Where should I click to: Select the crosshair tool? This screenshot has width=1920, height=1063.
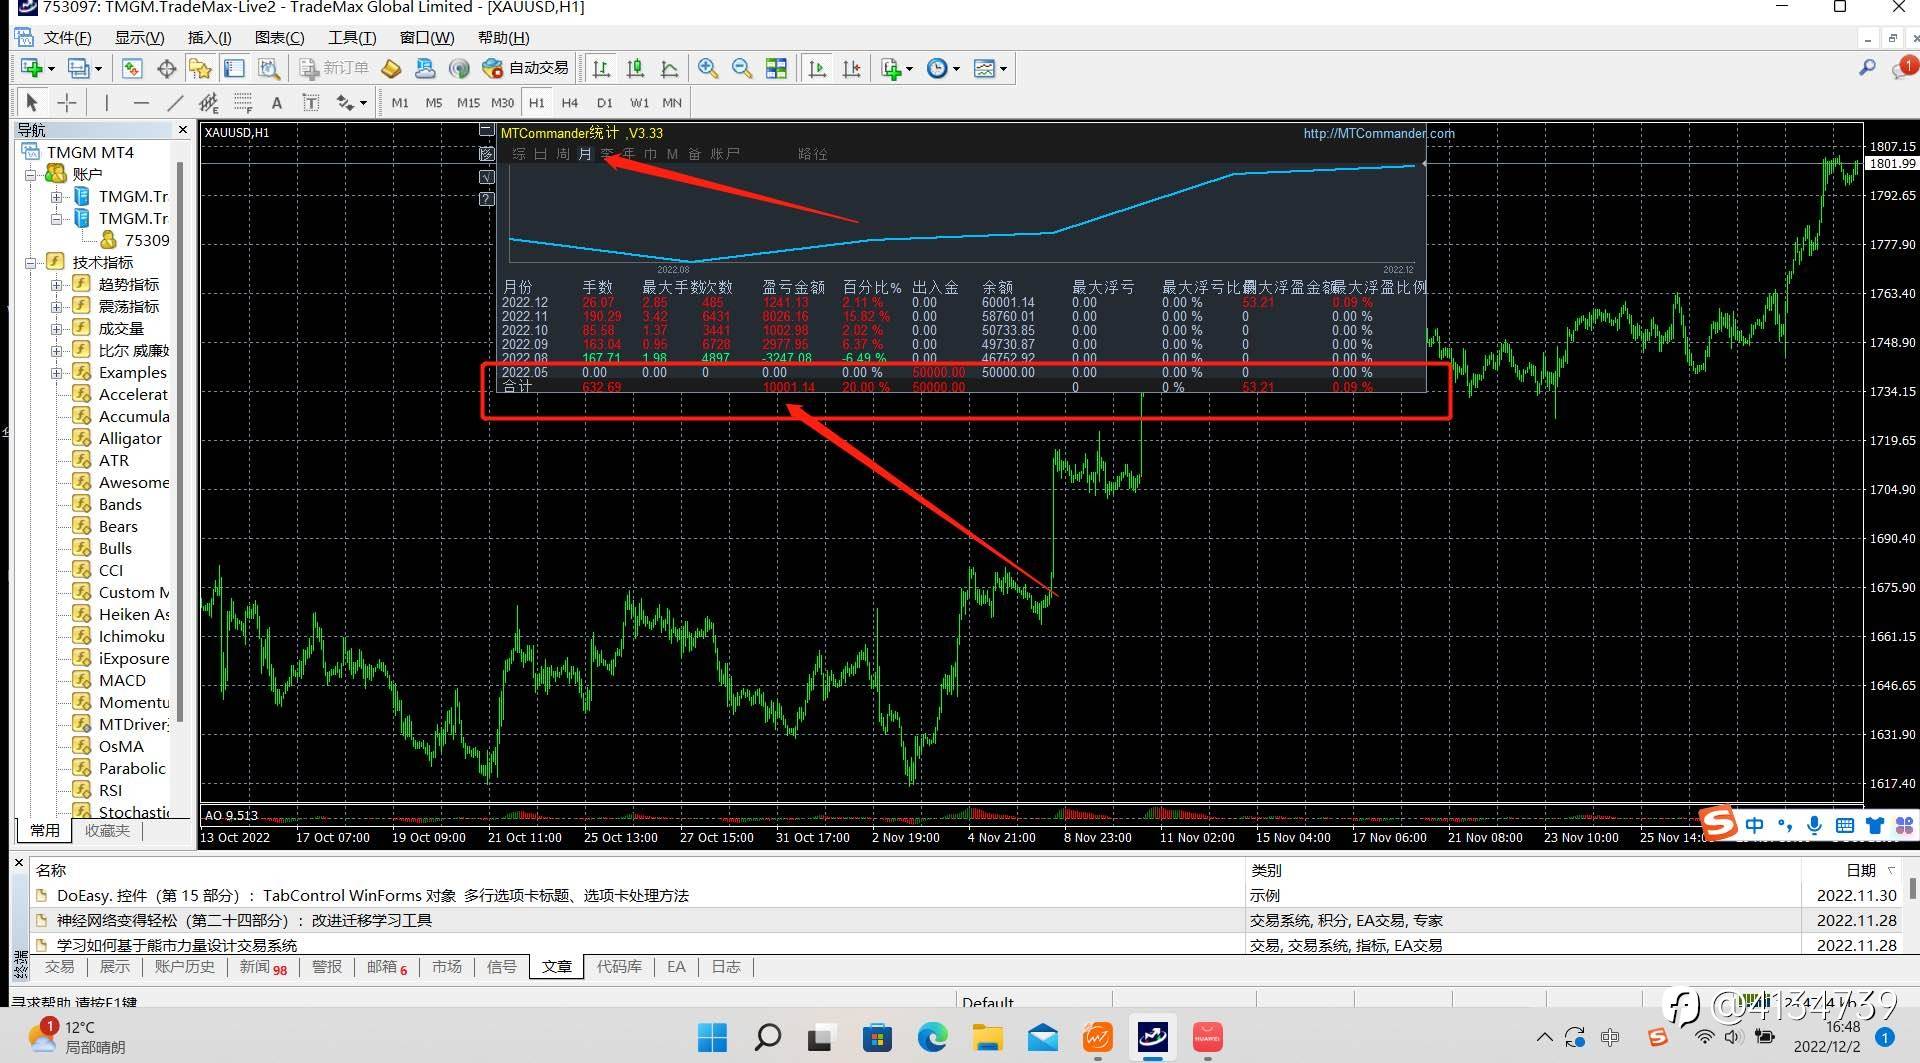coord(67,102)
